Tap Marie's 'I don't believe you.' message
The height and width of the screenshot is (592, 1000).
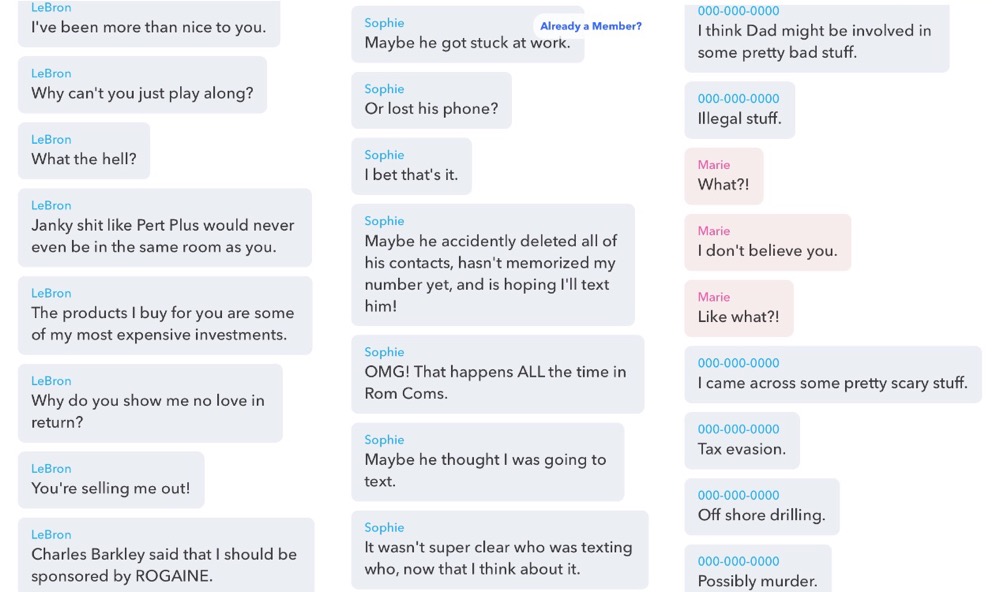click(x=767, y=242)
